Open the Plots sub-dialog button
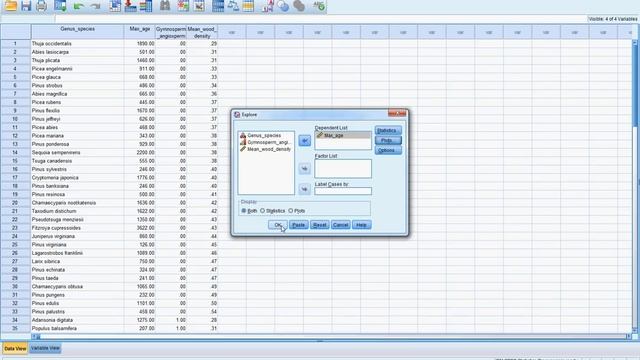This screenshot has height=360, width=640. coord(388,140)
